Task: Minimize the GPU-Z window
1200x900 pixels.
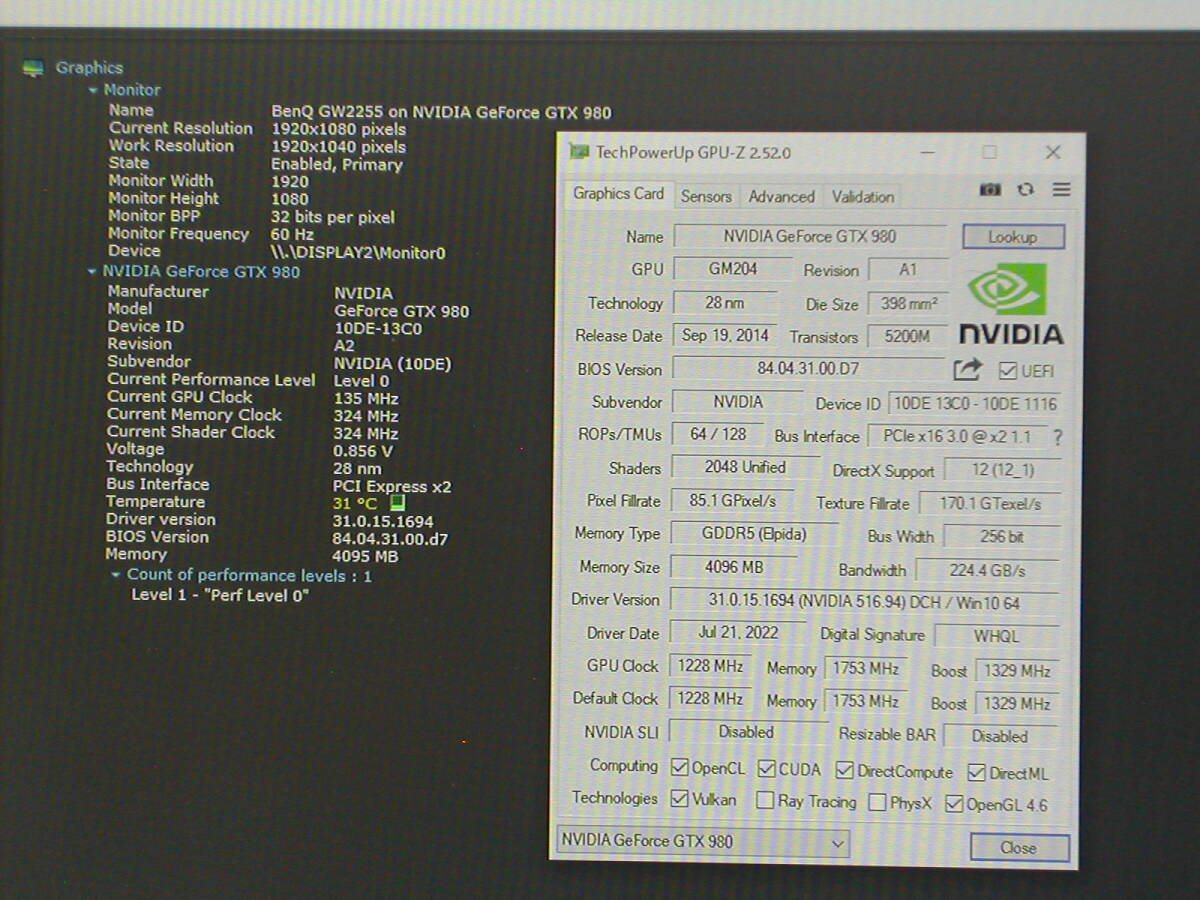Action: [x=928, y=153]
